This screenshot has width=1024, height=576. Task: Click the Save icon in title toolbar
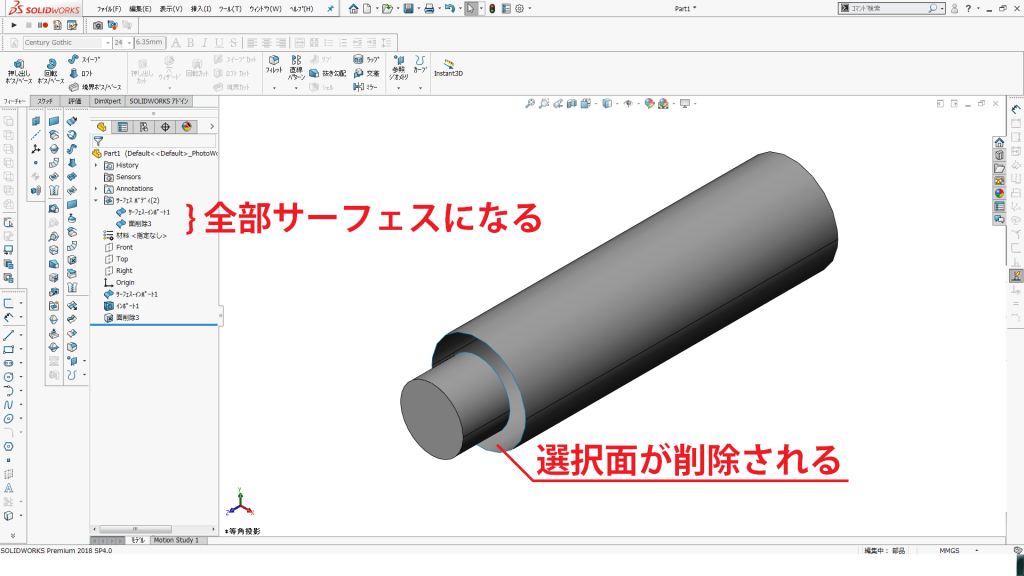pos(408,8)
